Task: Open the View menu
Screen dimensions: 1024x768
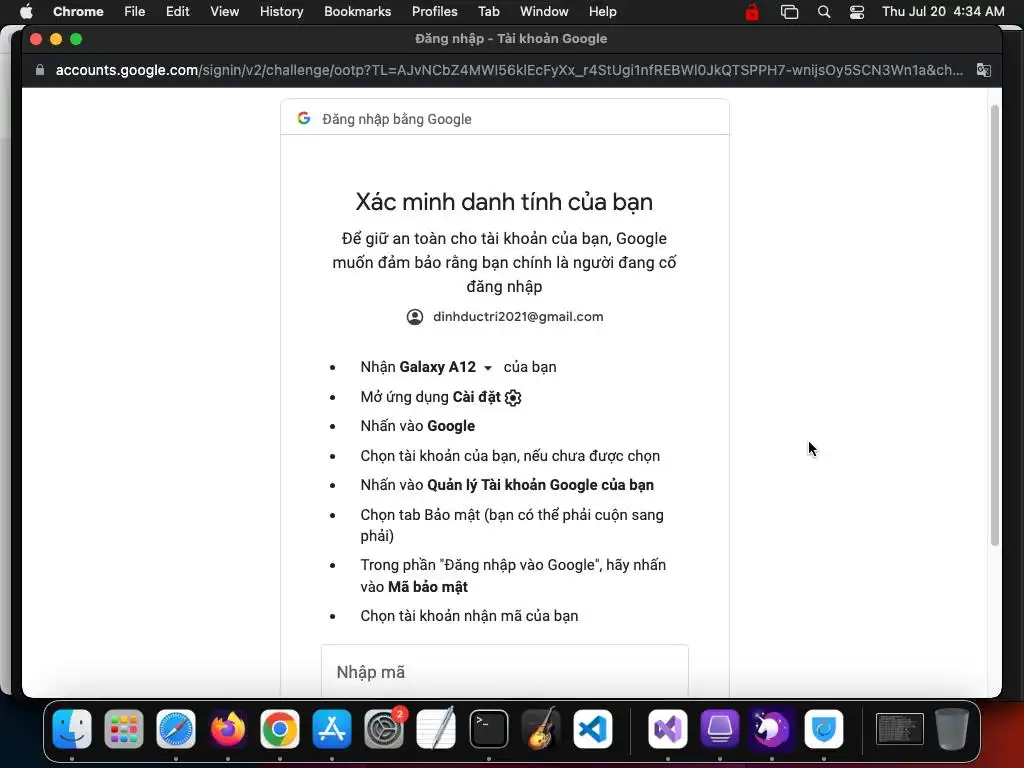Action: click(x=225, y=11)
